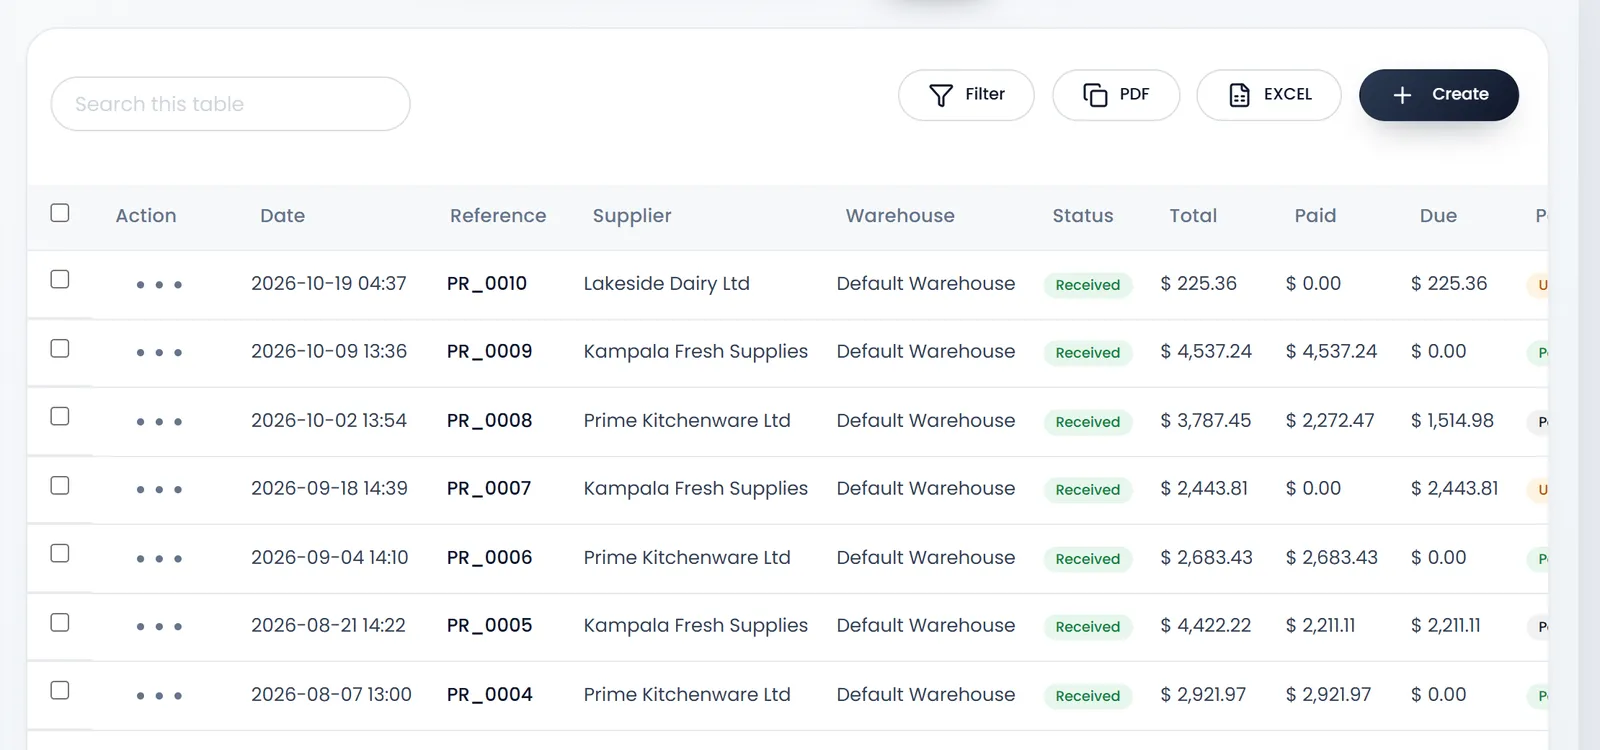Open actions menu for PR_0010
Image resolution: width=1600 pixels, height=750 pixels.
point(159,285)
